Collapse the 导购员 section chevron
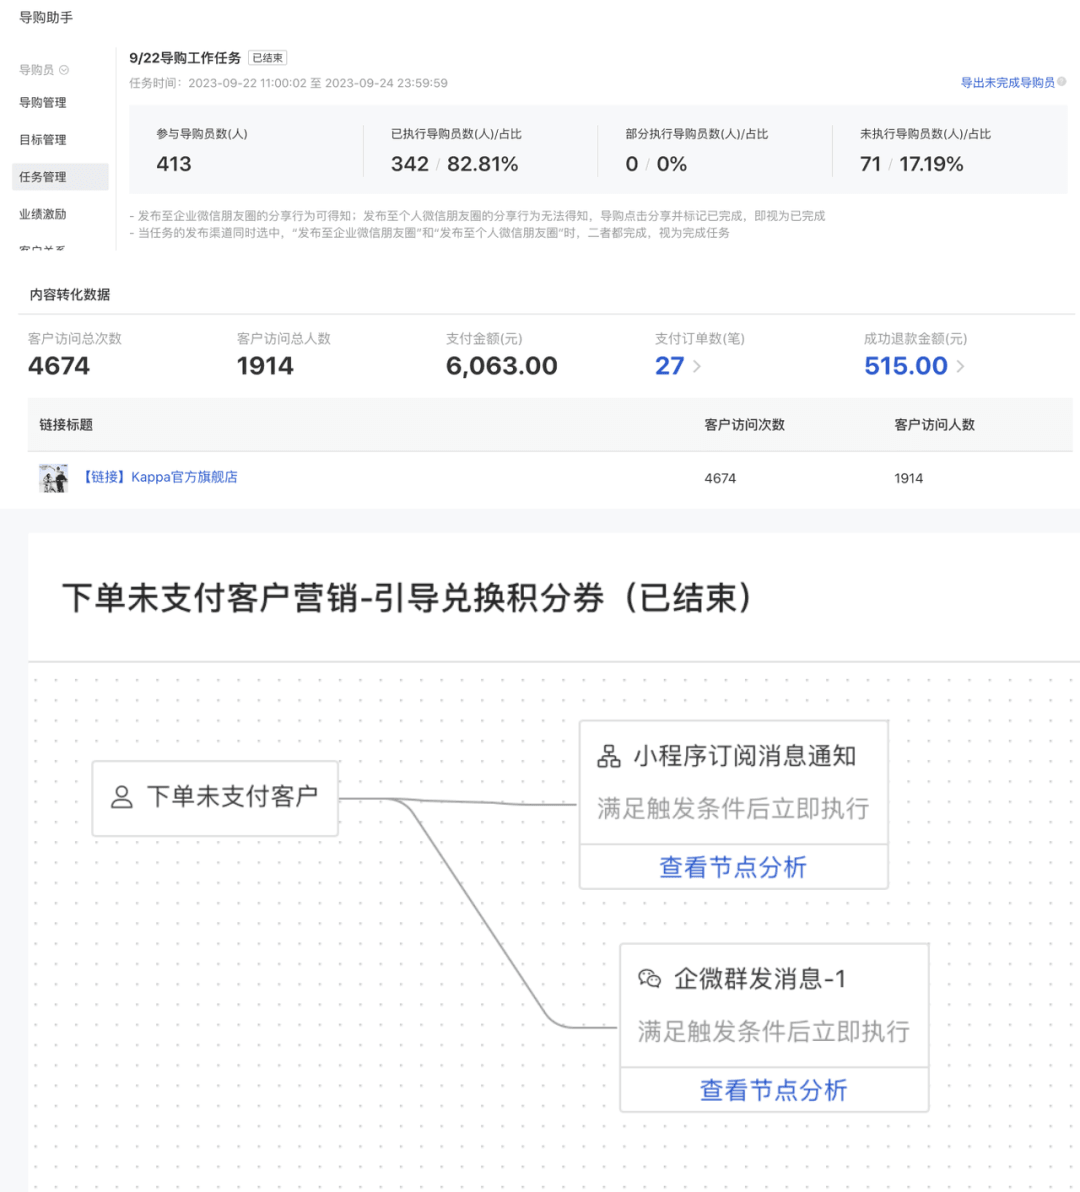This screenshot has width=1080, height=1192. [63, 70]
